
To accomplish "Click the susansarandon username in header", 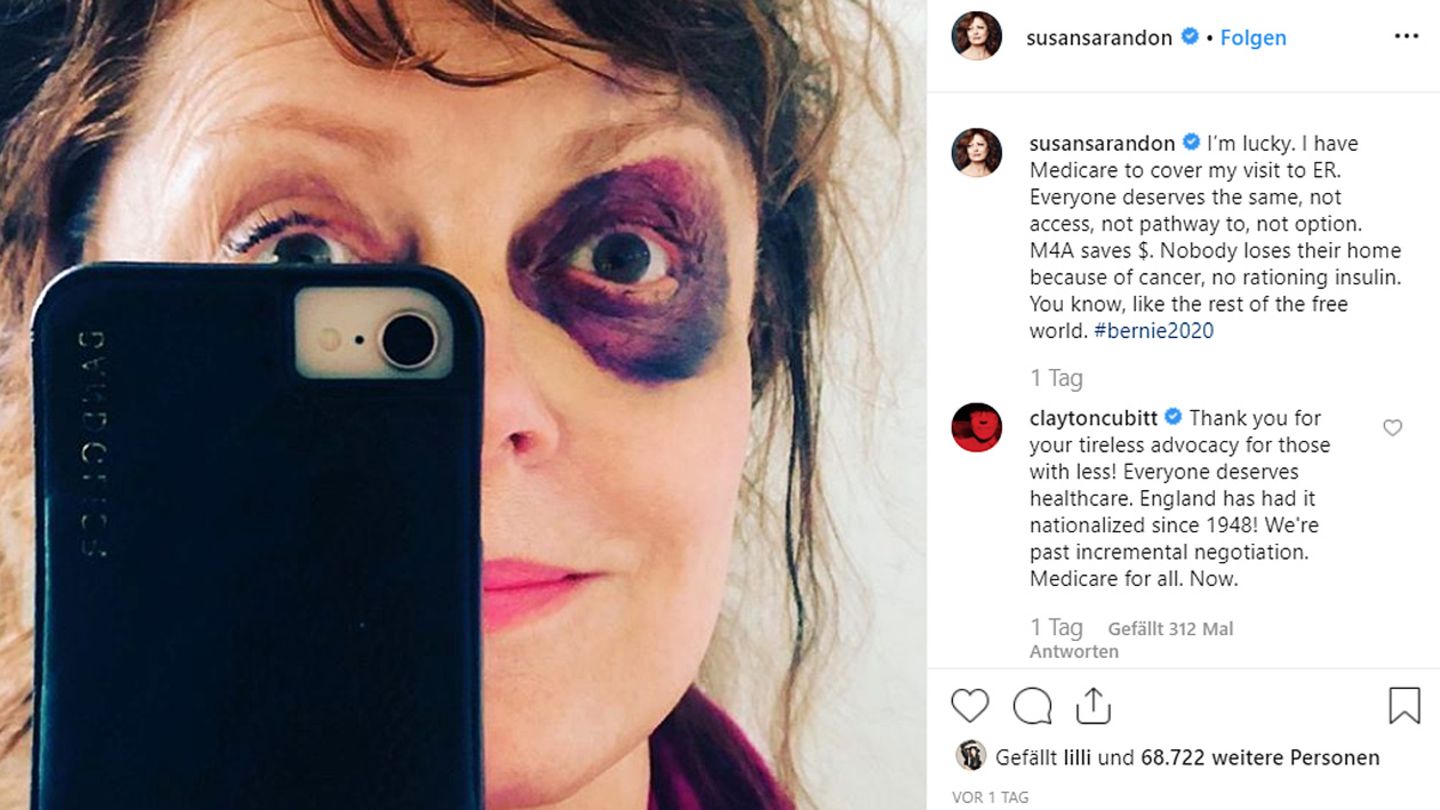I will [1099, 38].
